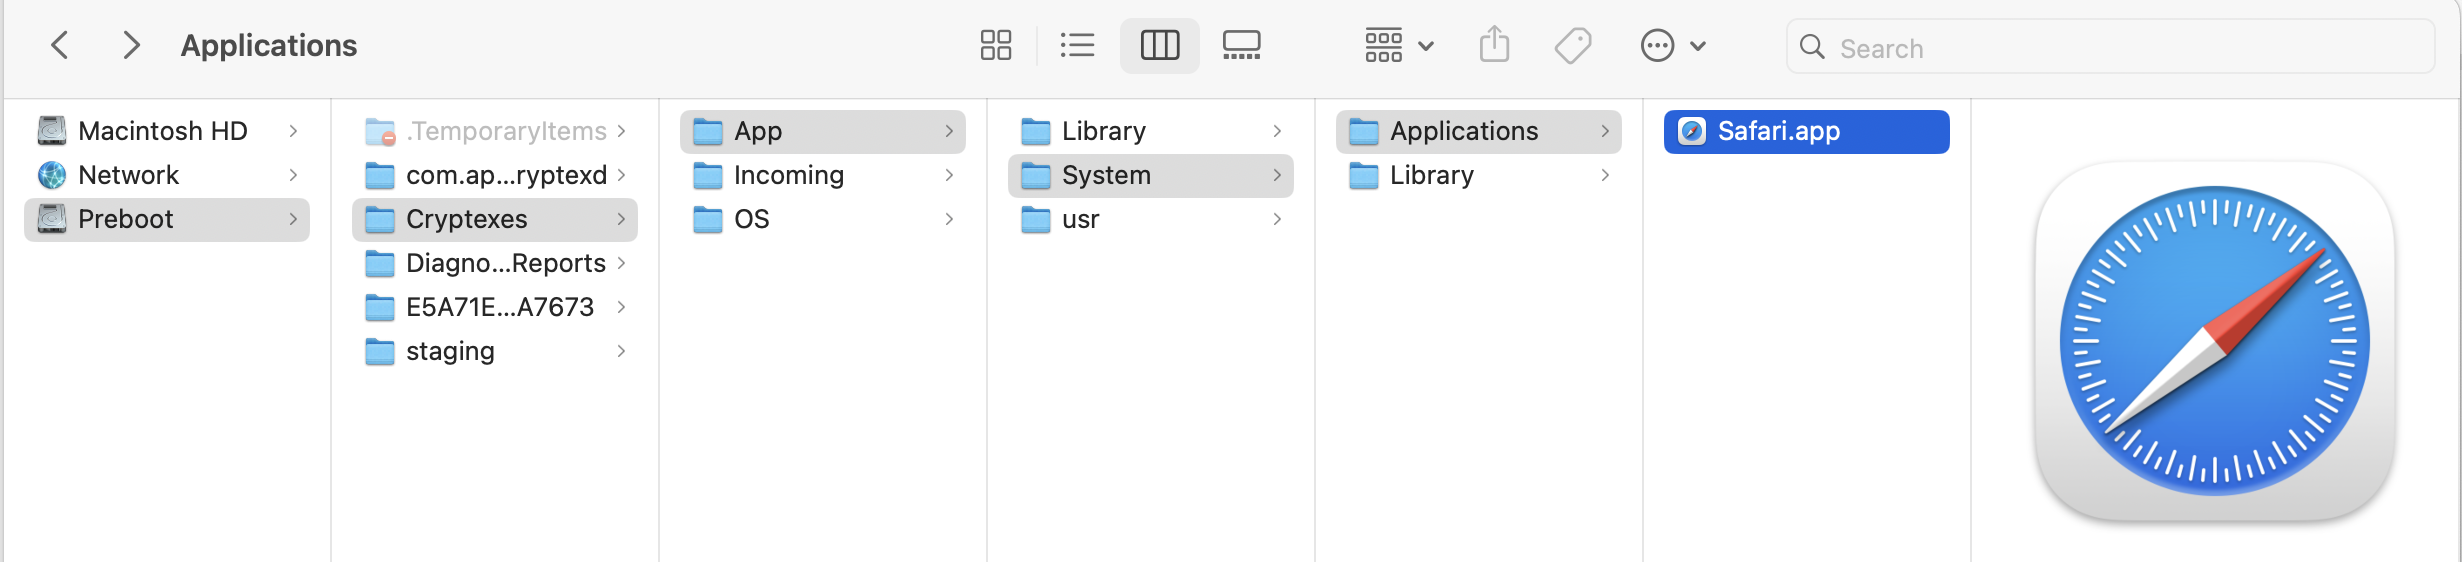The image size is (2462, 562).
Task: Click the Tags icon
Action: coord(1573,45)
